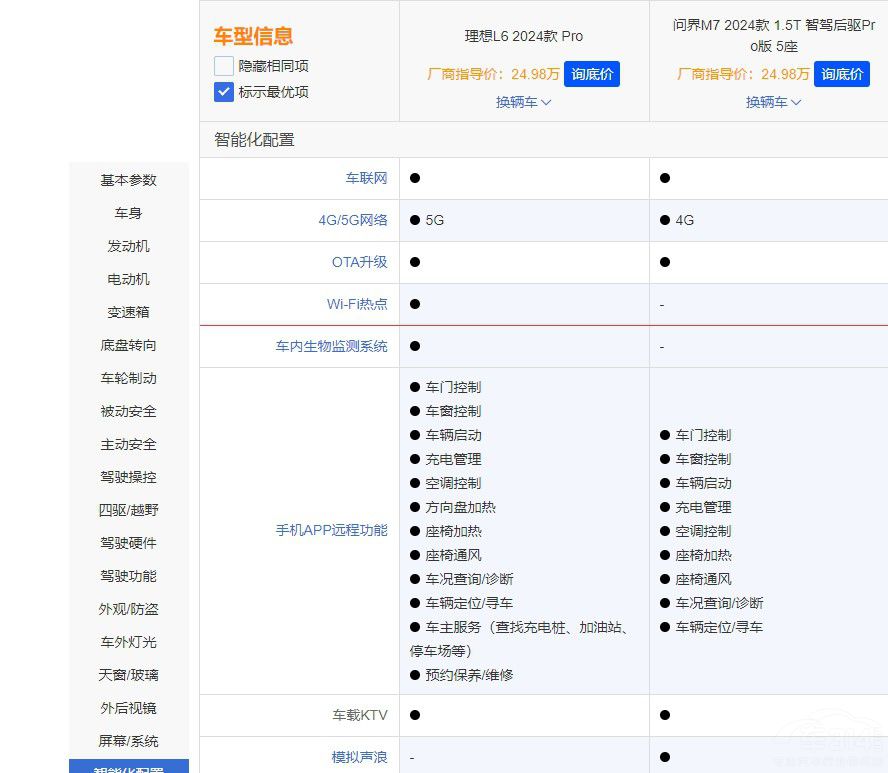Expand the 换辆车 dropdown under 理想L6
This screenshot has width=888, height=773.
[x=523, y=102]
